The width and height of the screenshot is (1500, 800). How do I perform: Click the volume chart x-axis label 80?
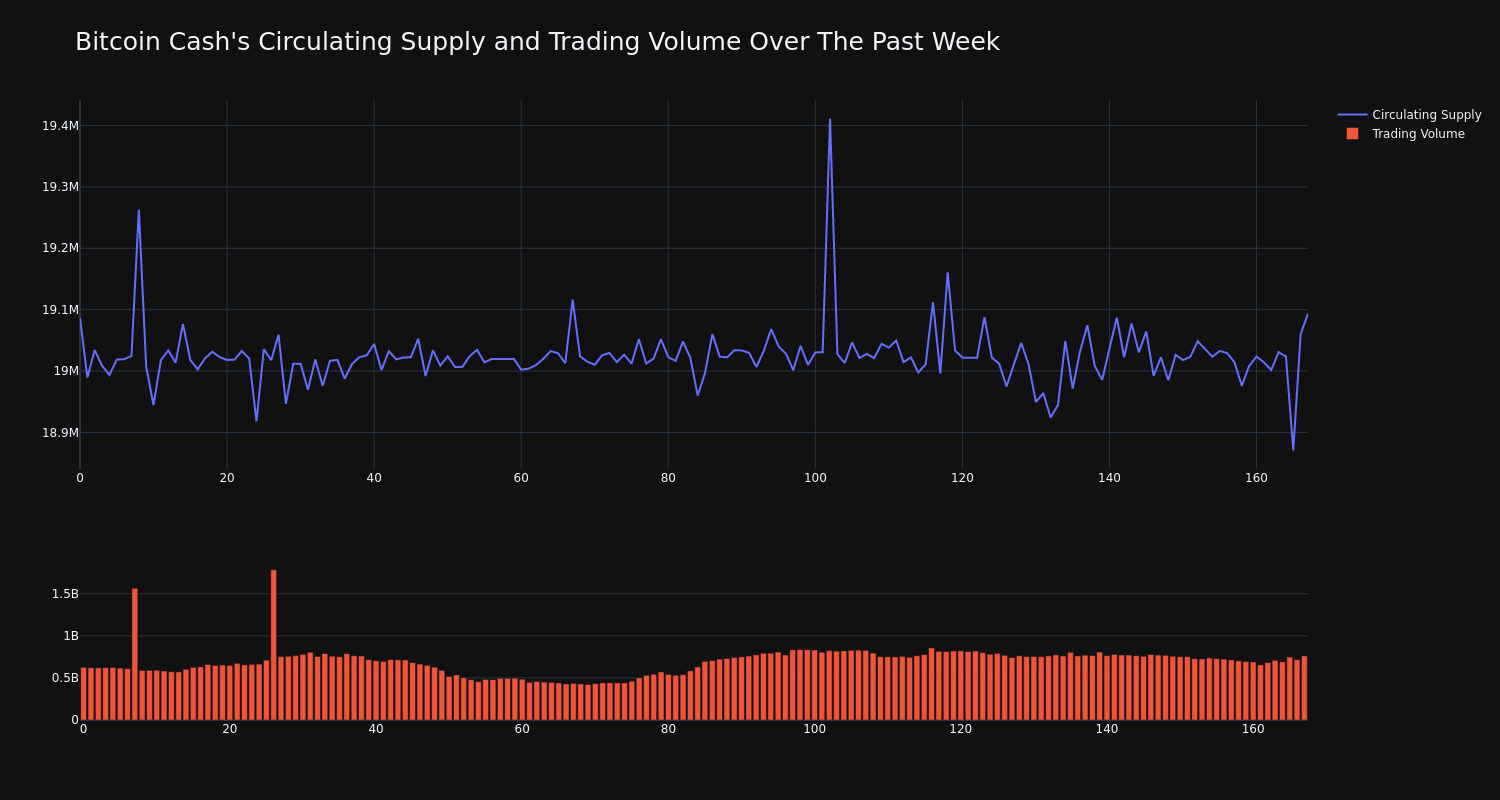pos(668,729)
